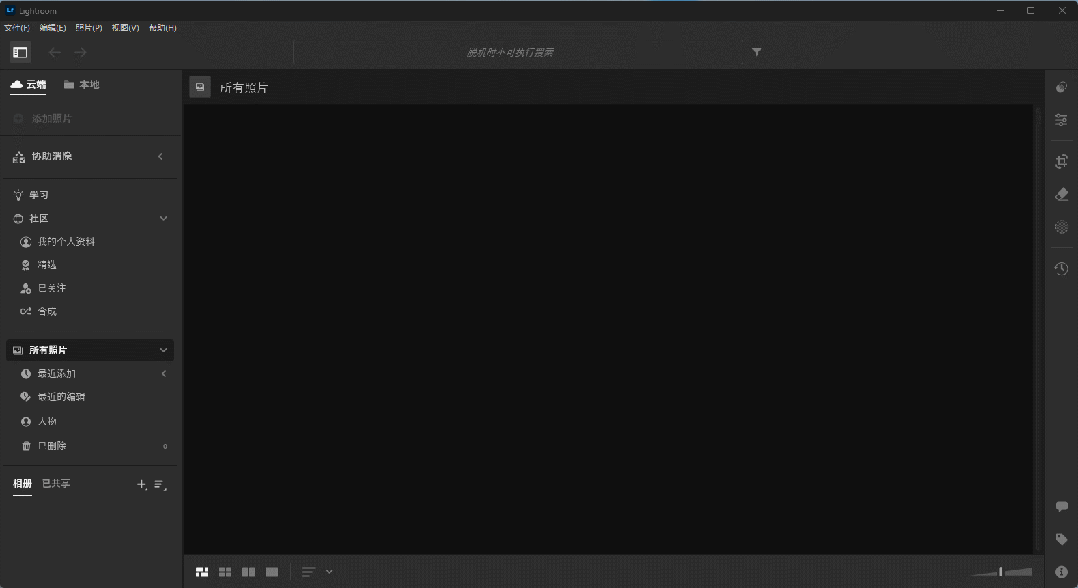Click the search field in top bar

click(510, 52)
